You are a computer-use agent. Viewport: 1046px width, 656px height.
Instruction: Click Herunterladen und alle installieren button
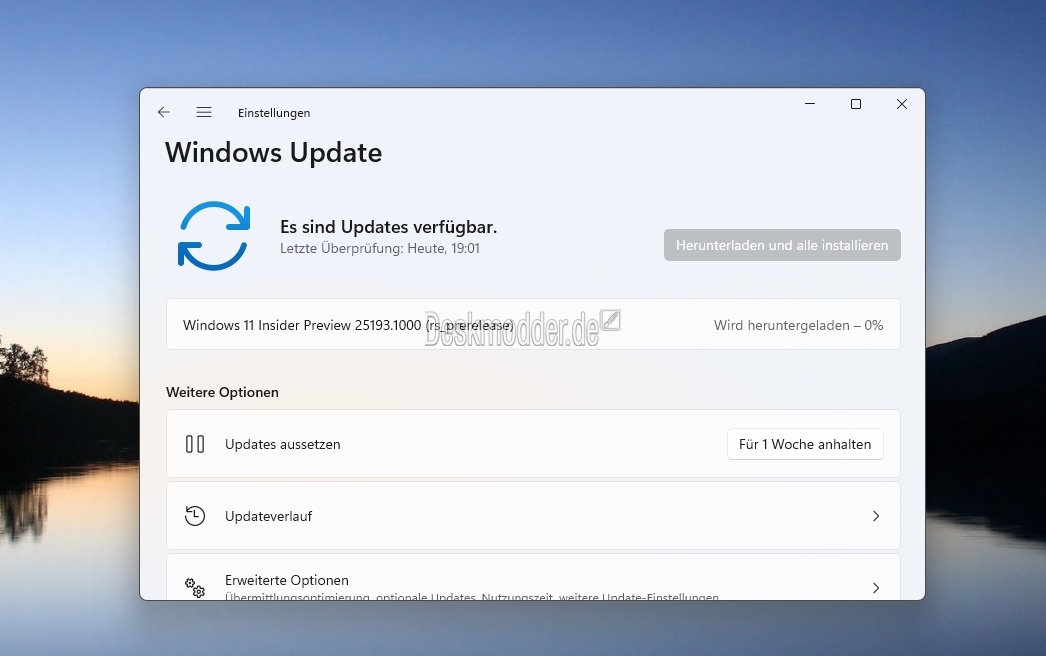(782, 245)
